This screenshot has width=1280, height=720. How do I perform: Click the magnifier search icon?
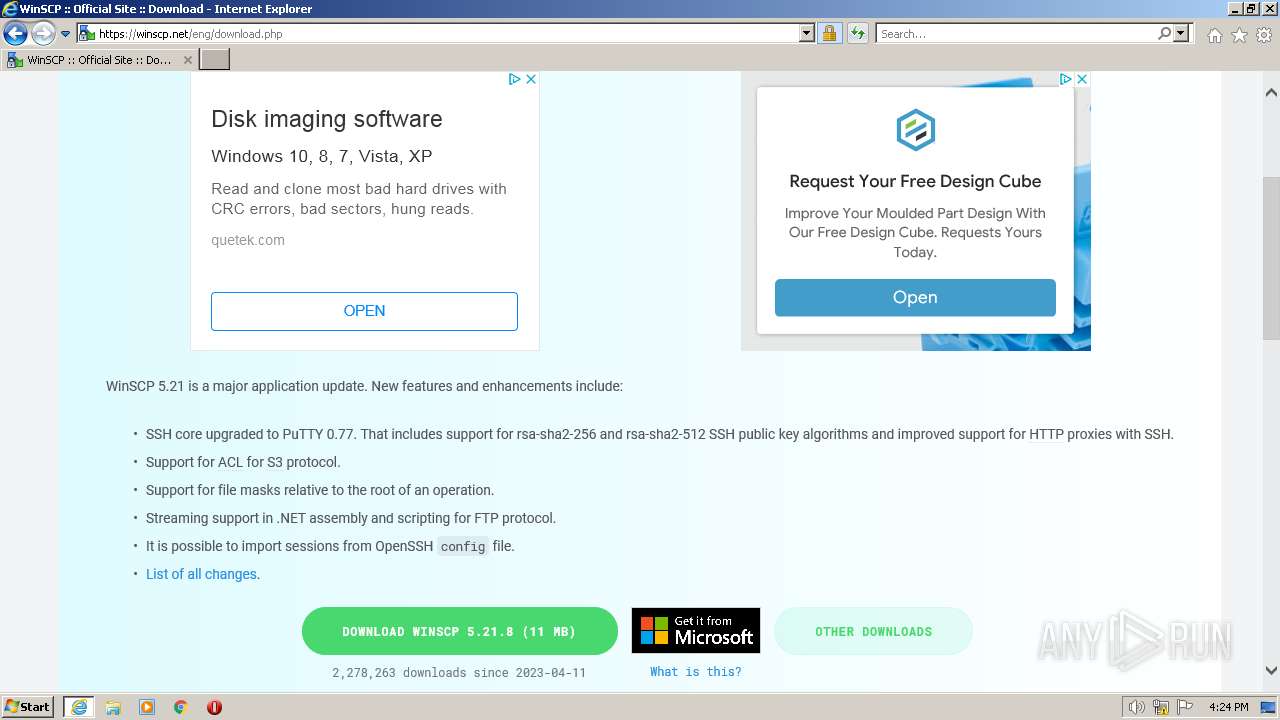1164,34
